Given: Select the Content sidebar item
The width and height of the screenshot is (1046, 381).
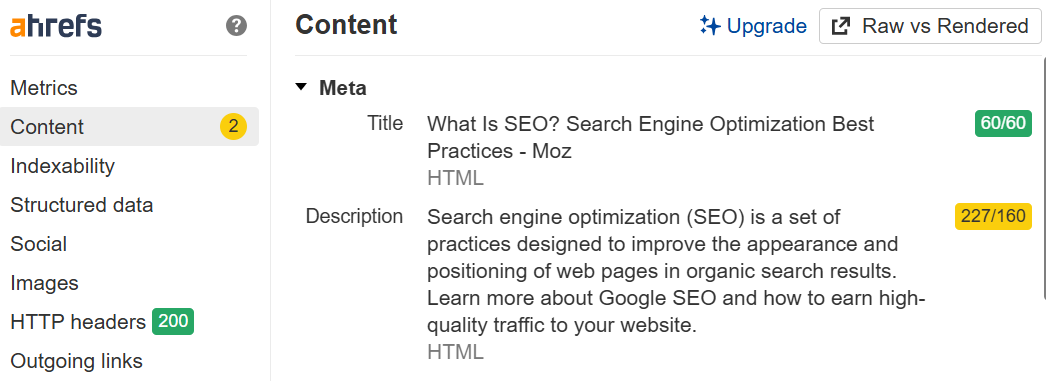Looking at the screenshot, I should 129,127.
